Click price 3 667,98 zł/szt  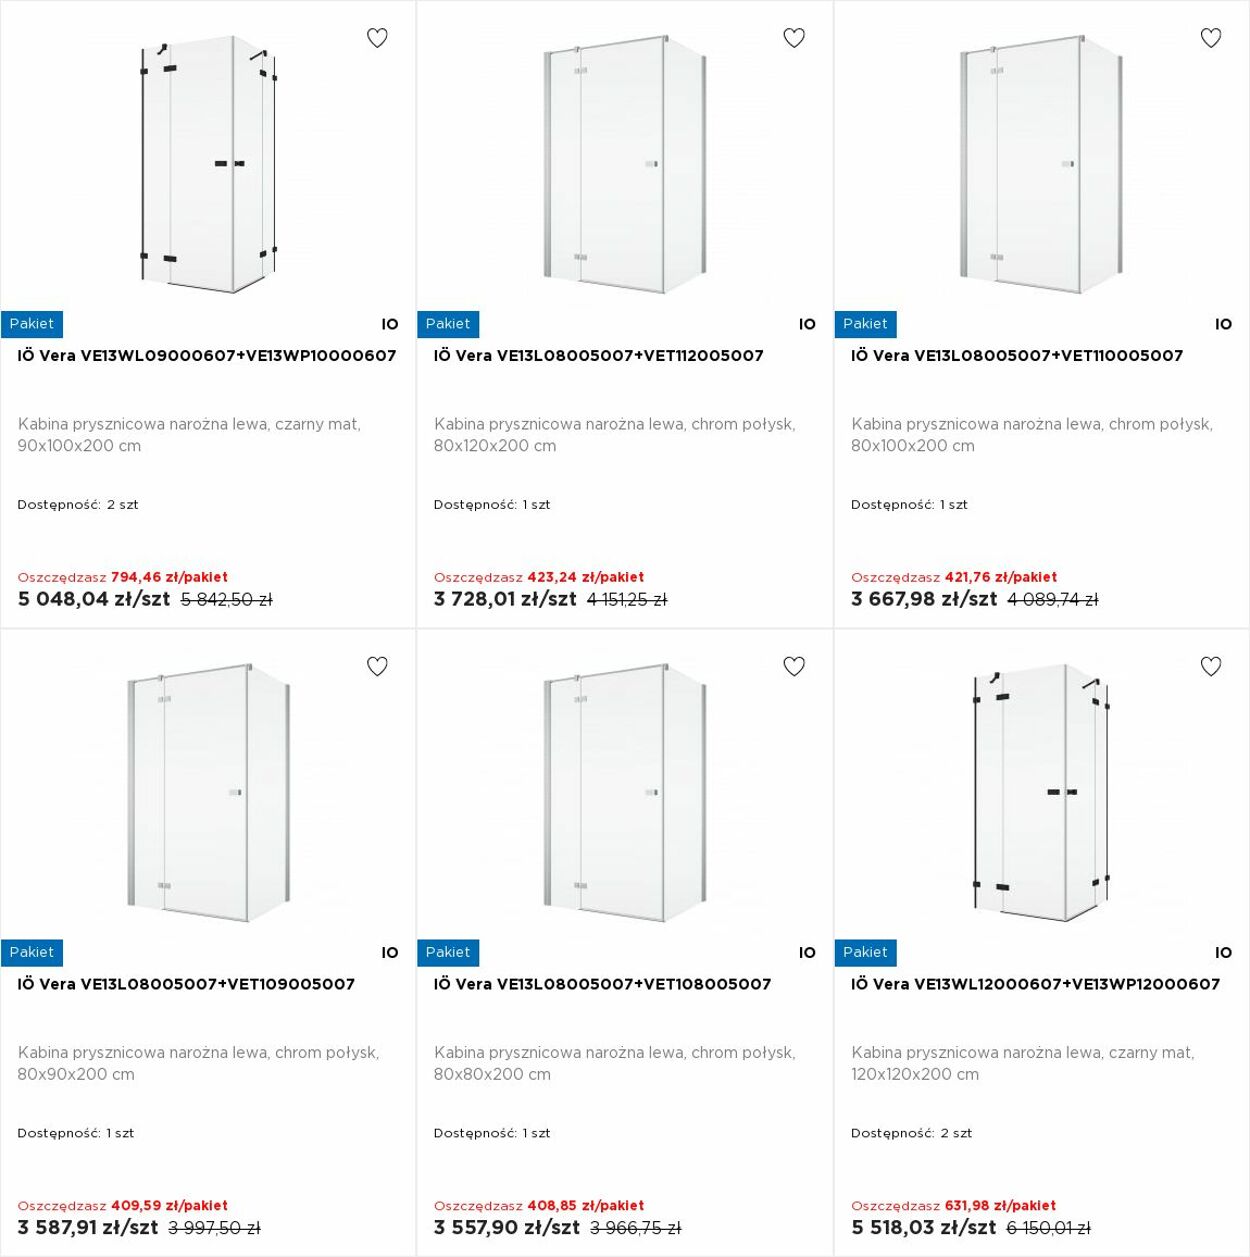(924, 599)
